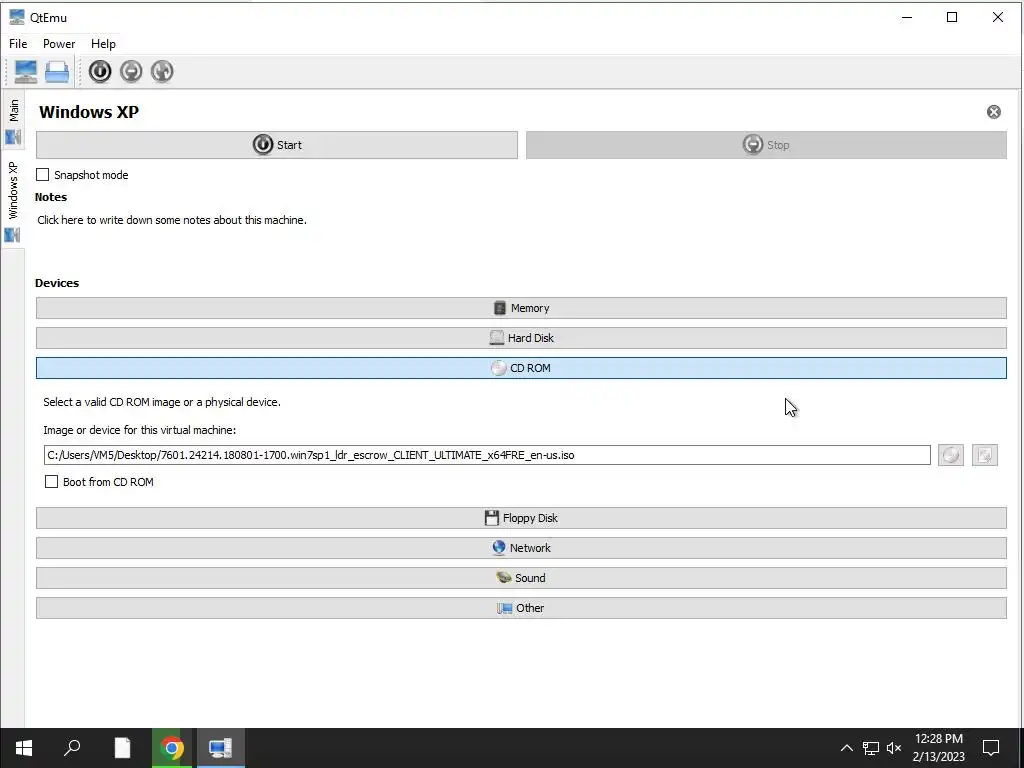Image resolution: width=1024 pixels, height=768 pixels.
Task: Click the browse CD image file icon
Action: pyautogui.click(x=985, y=455)
